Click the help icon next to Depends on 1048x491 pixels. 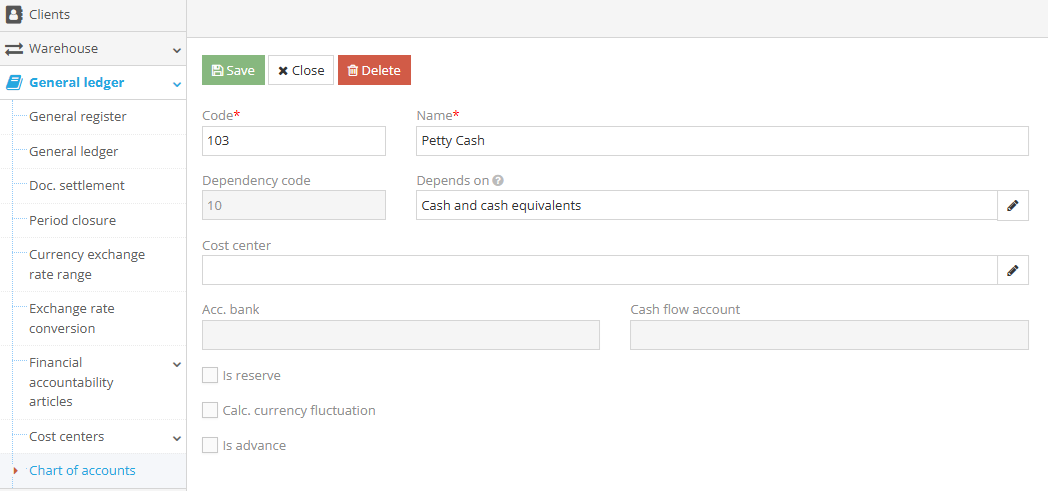point(498,181)
